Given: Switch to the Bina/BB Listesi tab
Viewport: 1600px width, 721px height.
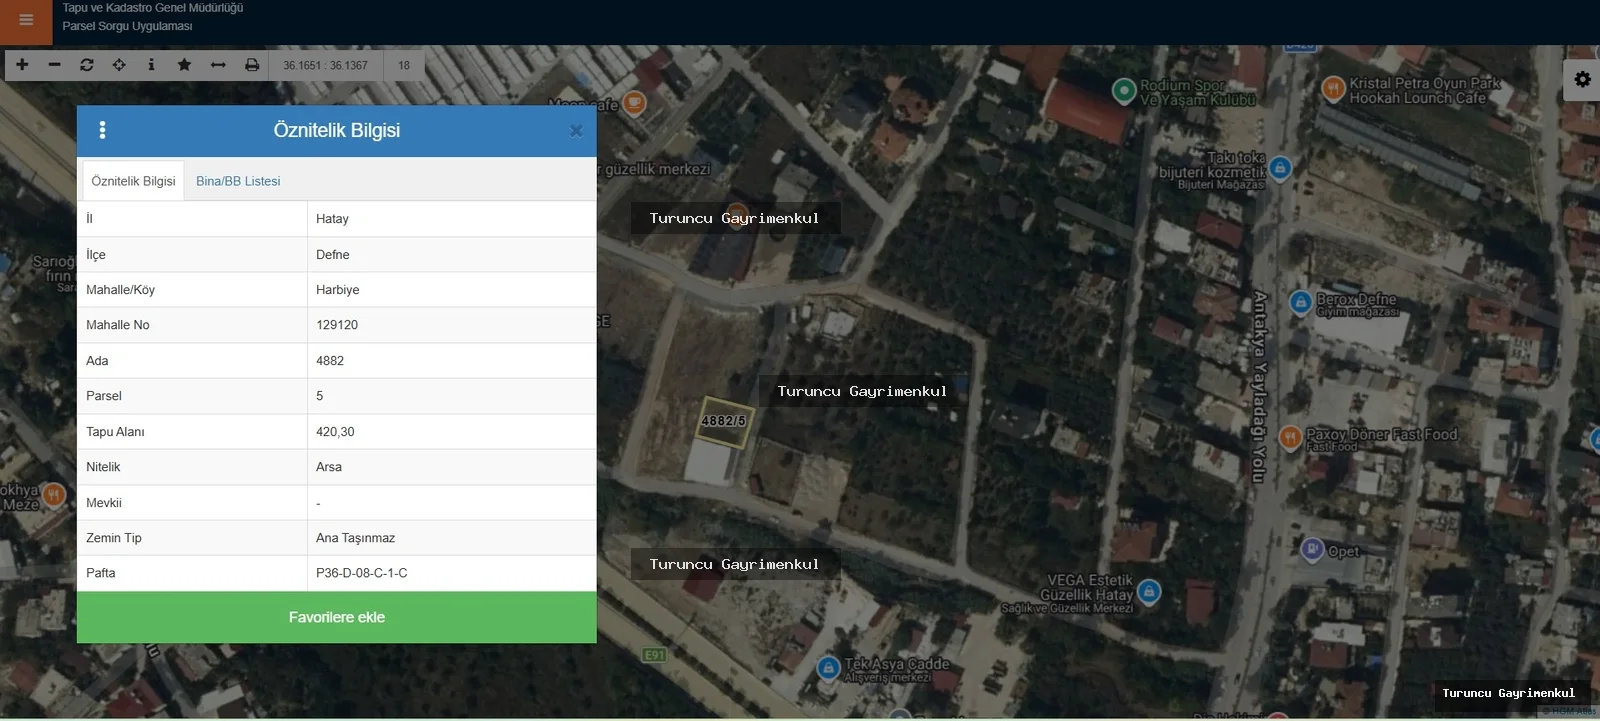Looking at the screenshot, I should pos(238,181).
